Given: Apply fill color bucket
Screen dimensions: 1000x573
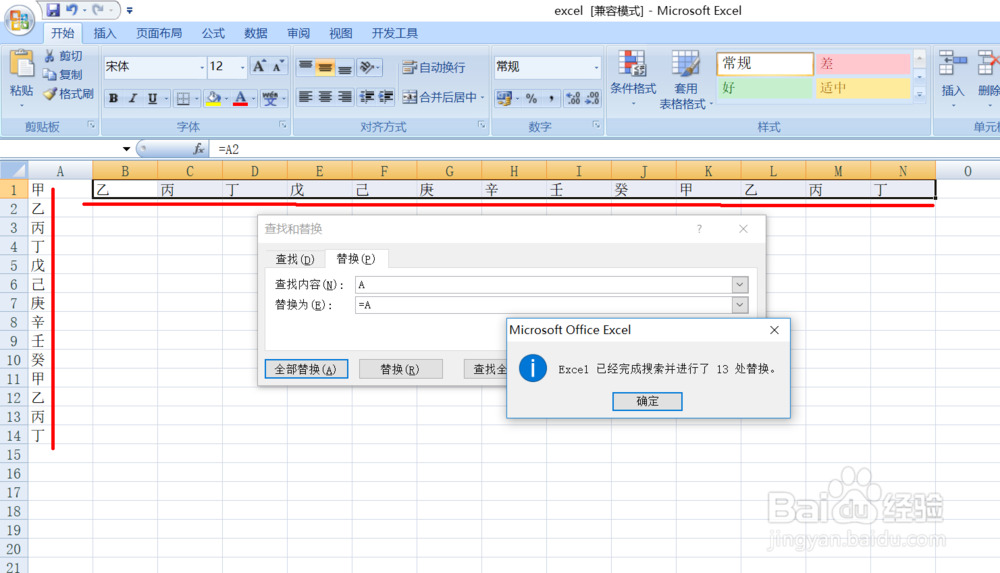Looking at the screenshot, I should (213, 98).
